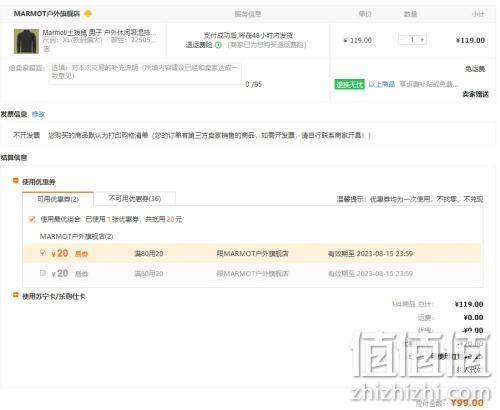The image size is (500, 410).
Task: Collapse the 使用优惠券 section
Action: [x=15, y=181]
